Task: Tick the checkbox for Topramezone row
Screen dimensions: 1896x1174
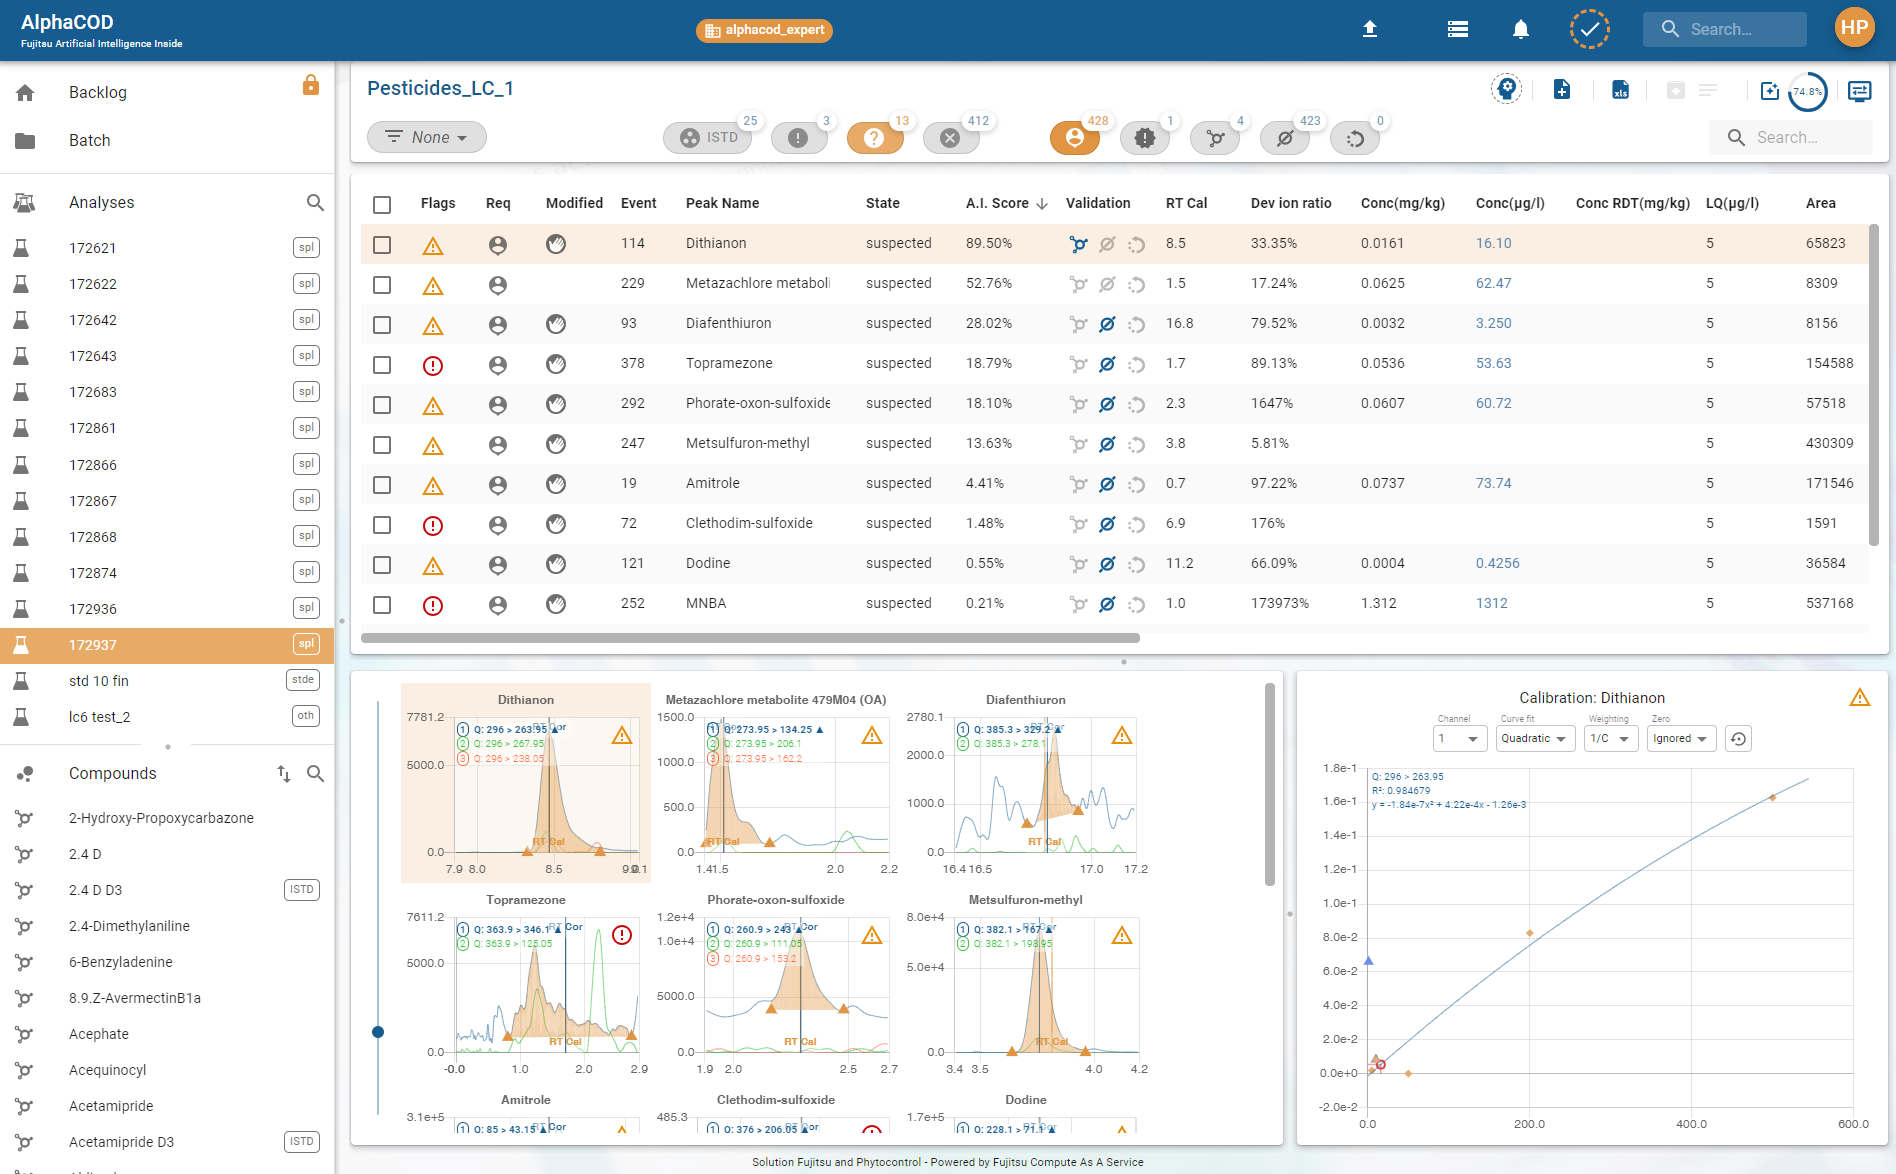Action: pos(382,365)
